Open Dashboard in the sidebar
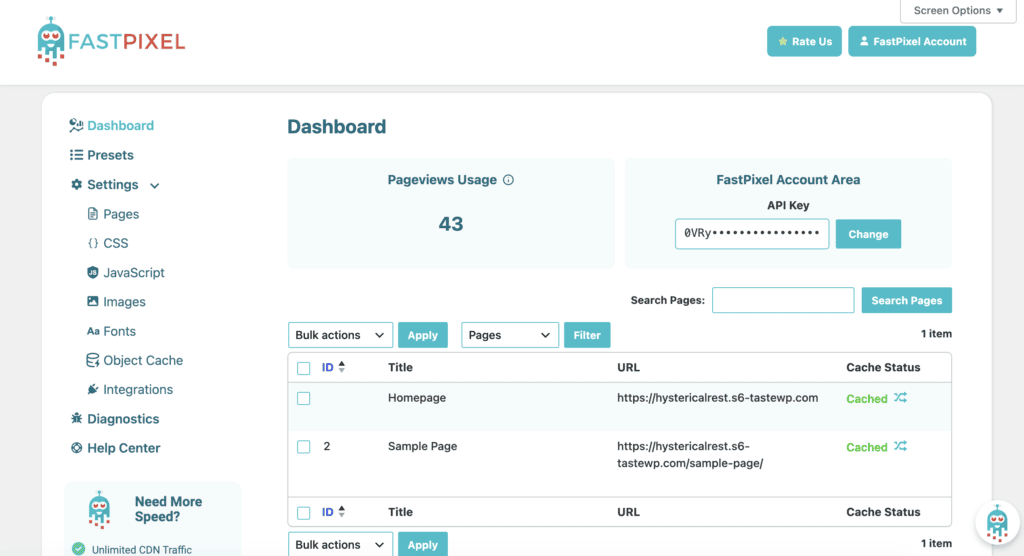This screenshot has width=1024, height=556. (121, 125)
